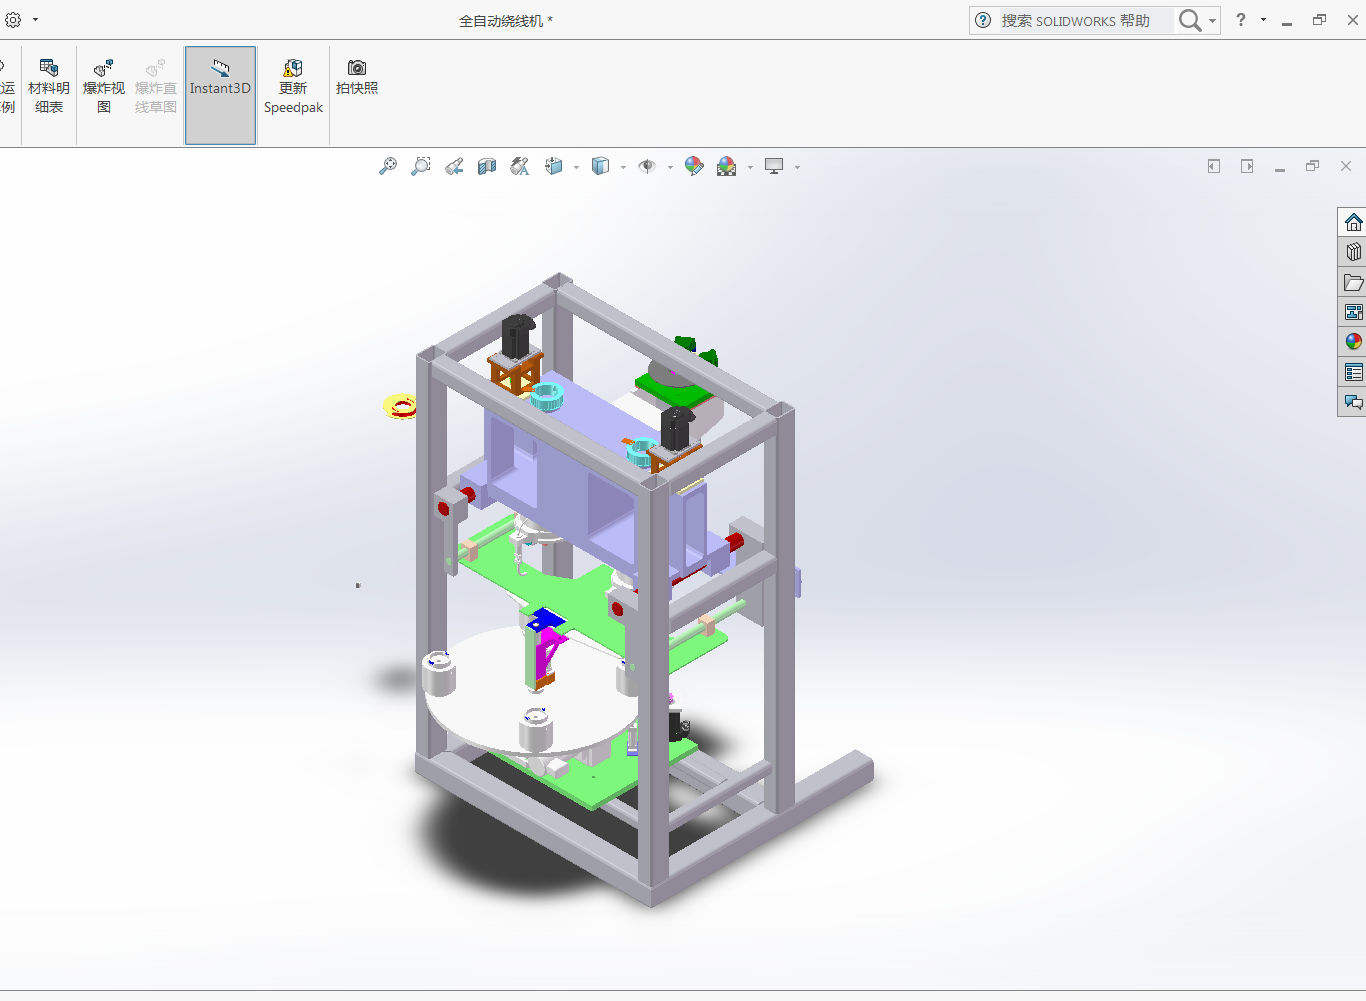Open the File Explorer task pane tab
Viewport: 1366px width, 1001px height.
pyautogui.click(x=1353, y=282)
